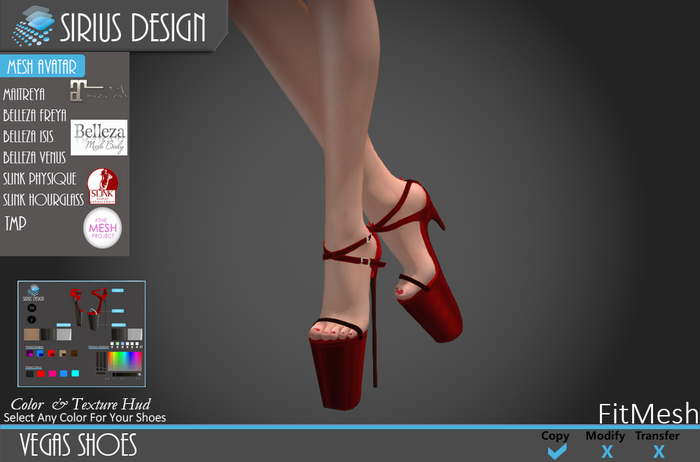Screen dimensions: 700x462
Task: Pick the cyan preset color swatch
Action: click(x=75, y=374)
